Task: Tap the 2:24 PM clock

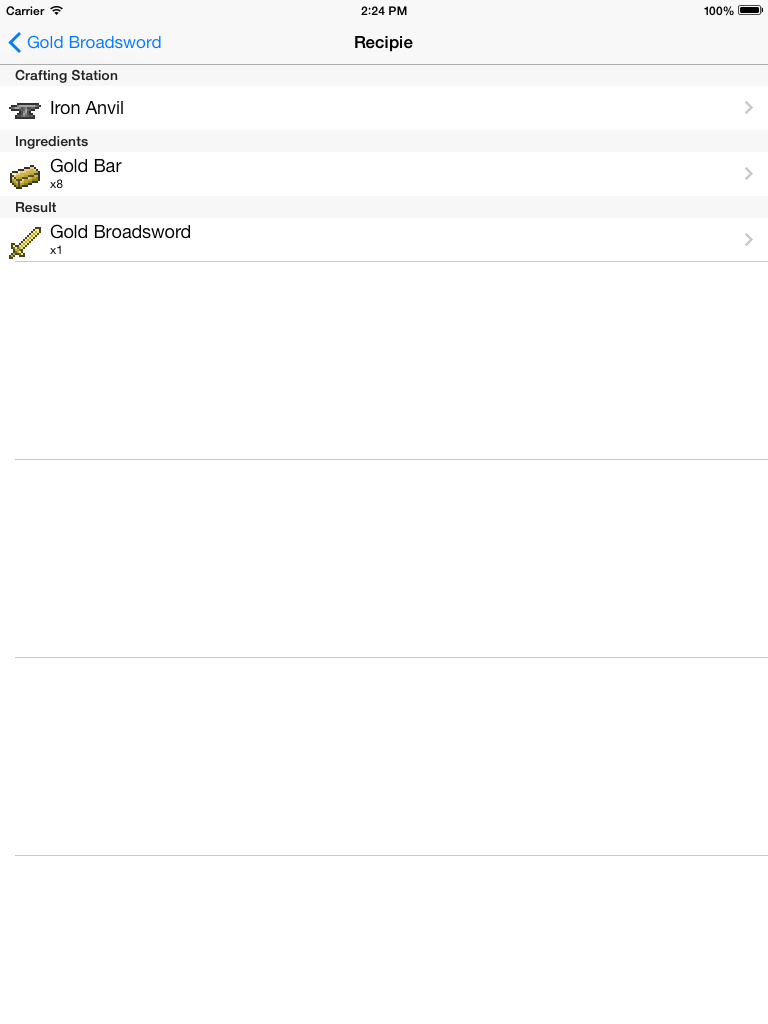Action: pos(384,11)
